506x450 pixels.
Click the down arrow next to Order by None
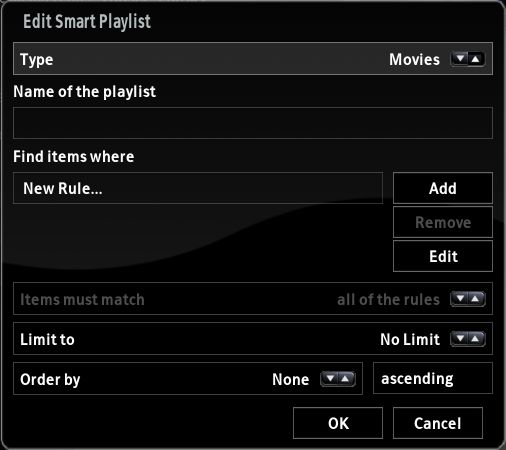pos(330,379)
